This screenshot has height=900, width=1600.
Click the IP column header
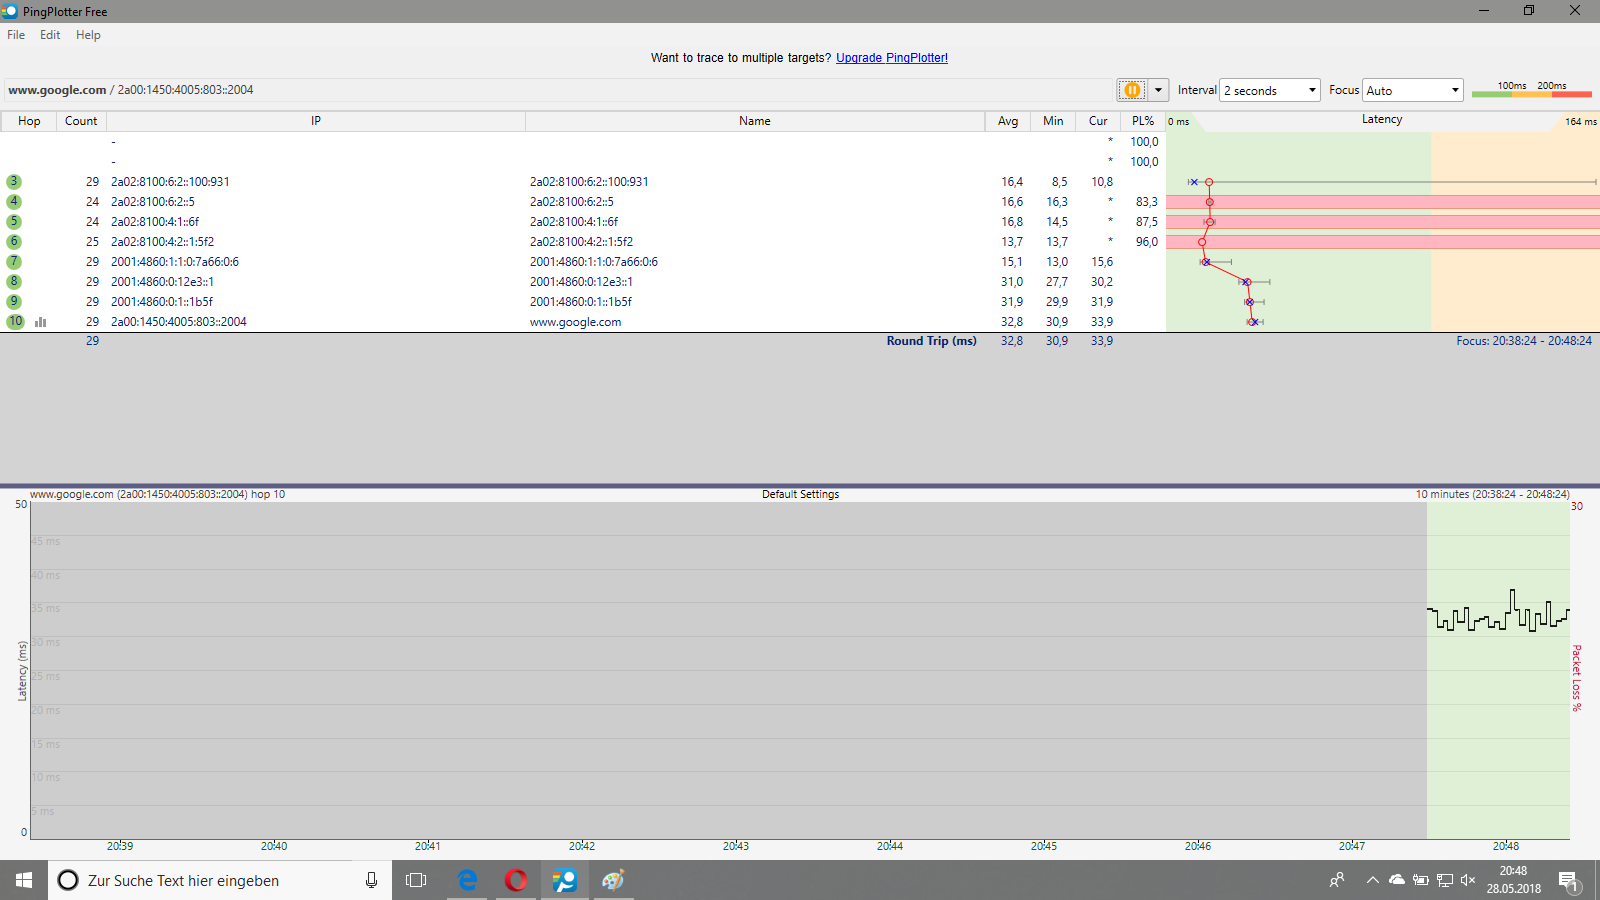(x=316, y=121)
